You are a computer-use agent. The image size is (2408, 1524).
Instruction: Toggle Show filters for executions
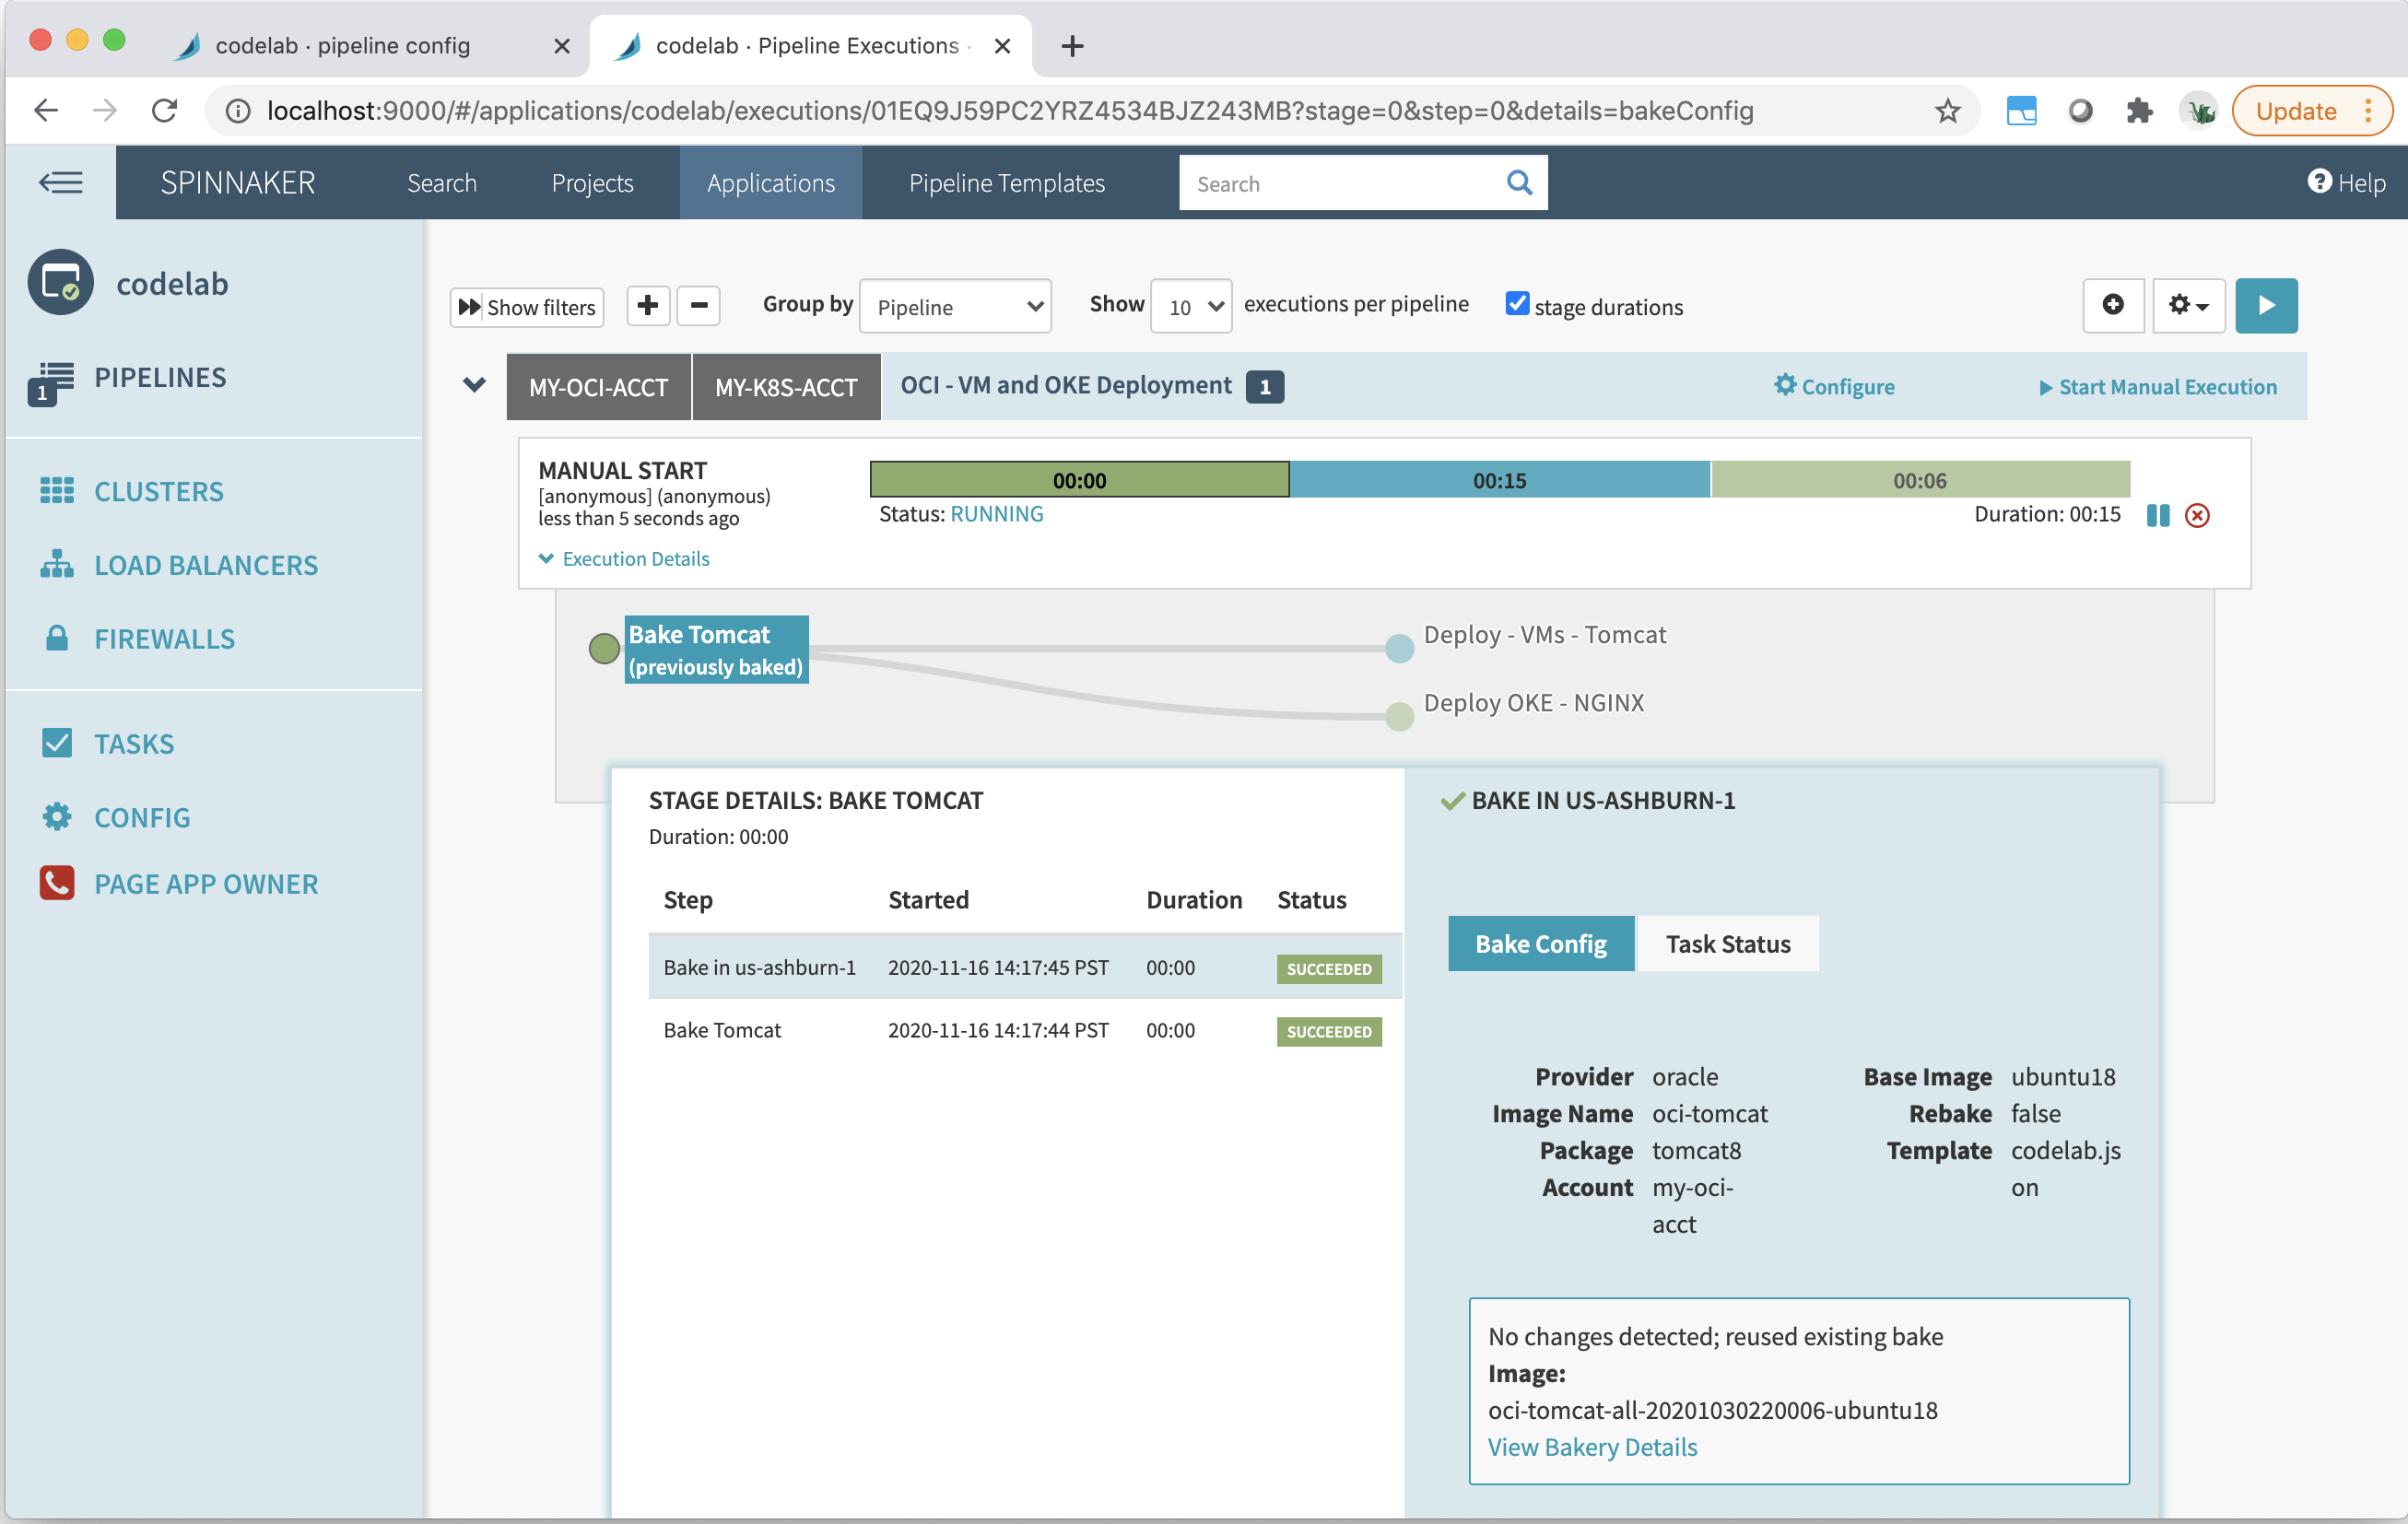click(526, 307)
